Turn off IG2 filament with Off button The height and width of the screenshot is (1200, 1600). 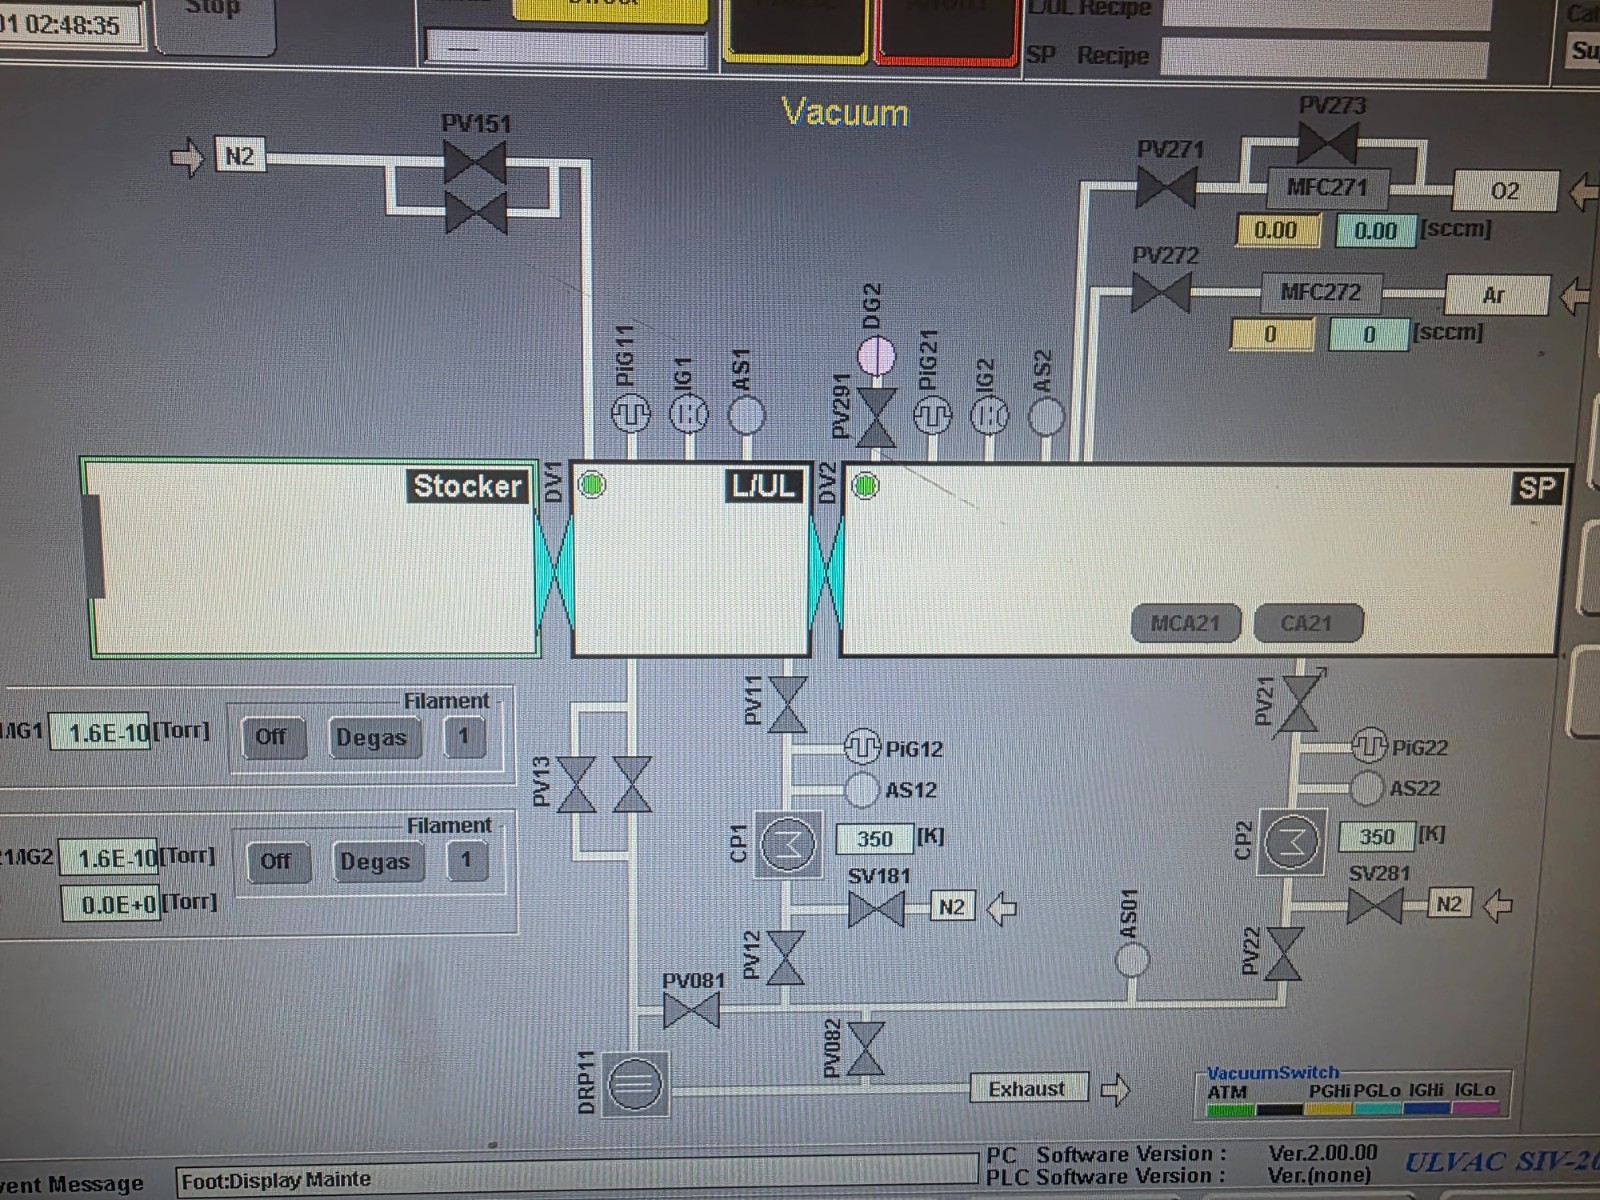tap(277, 861)
